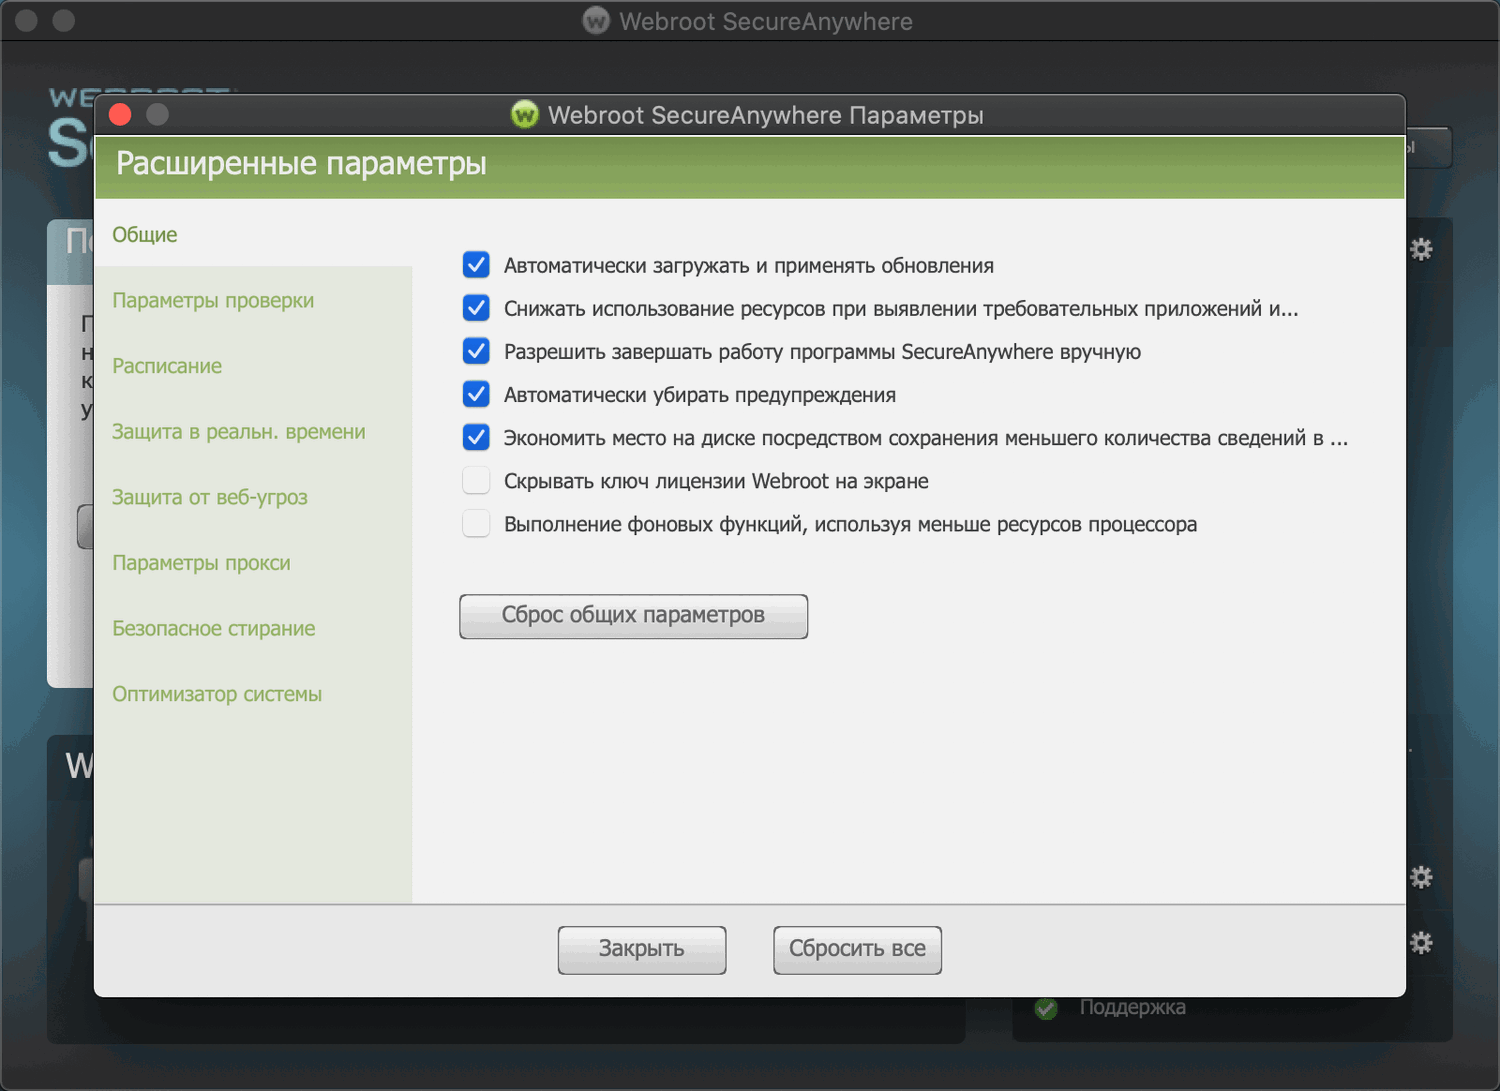Image resolution: width=1500 pixels, height=1091 pixels.
Task: Disable 'Автоматически убирать предупреждения' checkbox
Action: pos(476,394)
